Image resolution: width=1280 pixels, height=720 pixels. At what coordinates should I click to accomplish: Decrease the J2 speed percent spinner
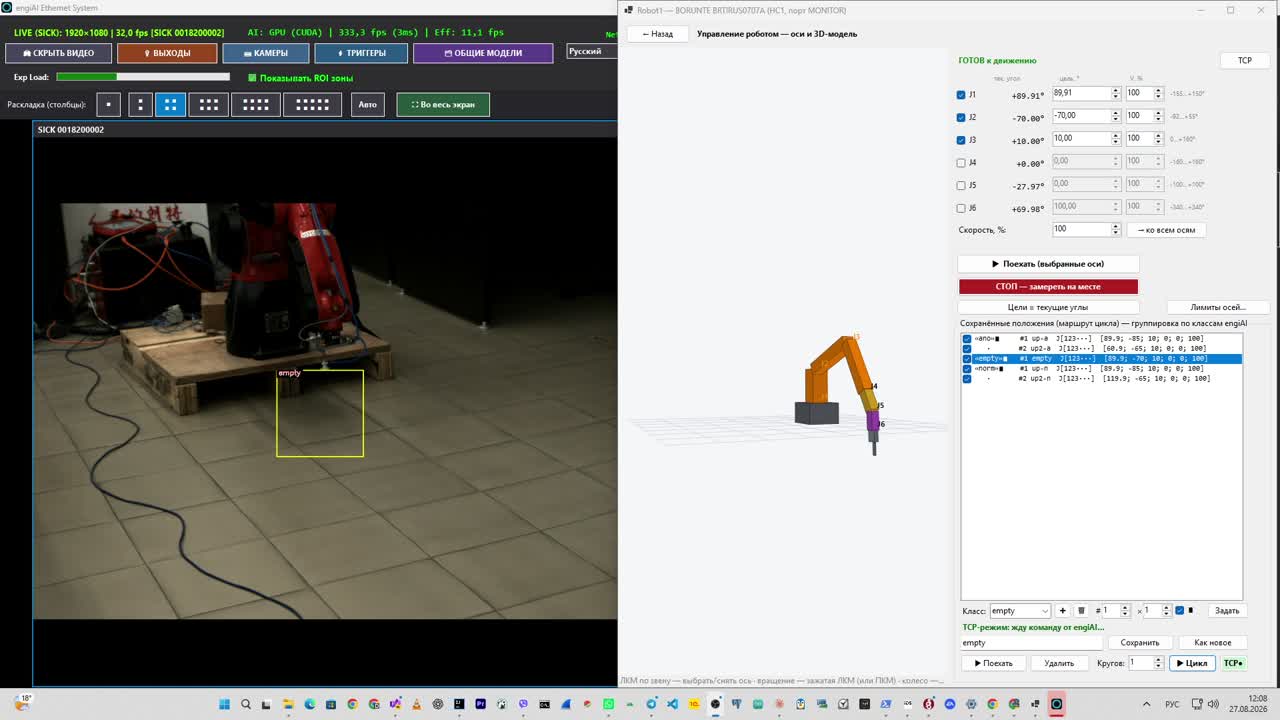pos(1158,119)
